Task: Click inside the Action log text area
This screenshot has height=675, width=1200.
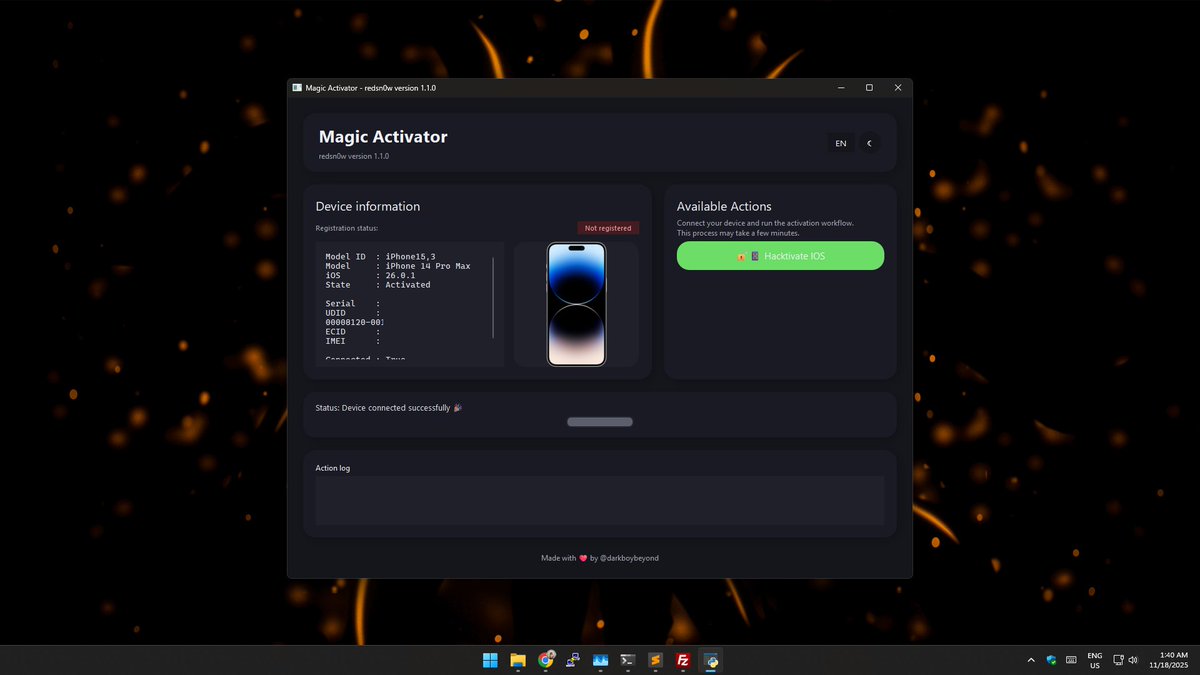Action: [600, 500]
